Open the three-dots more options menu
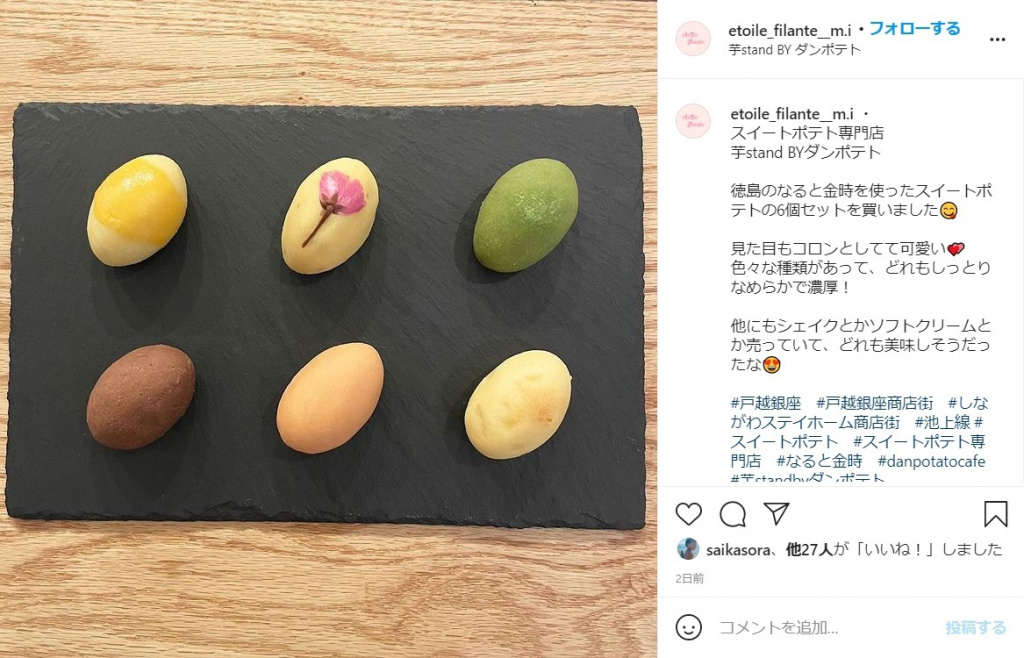The width and height of the screenshot is (1024, 658). (997, 40)
